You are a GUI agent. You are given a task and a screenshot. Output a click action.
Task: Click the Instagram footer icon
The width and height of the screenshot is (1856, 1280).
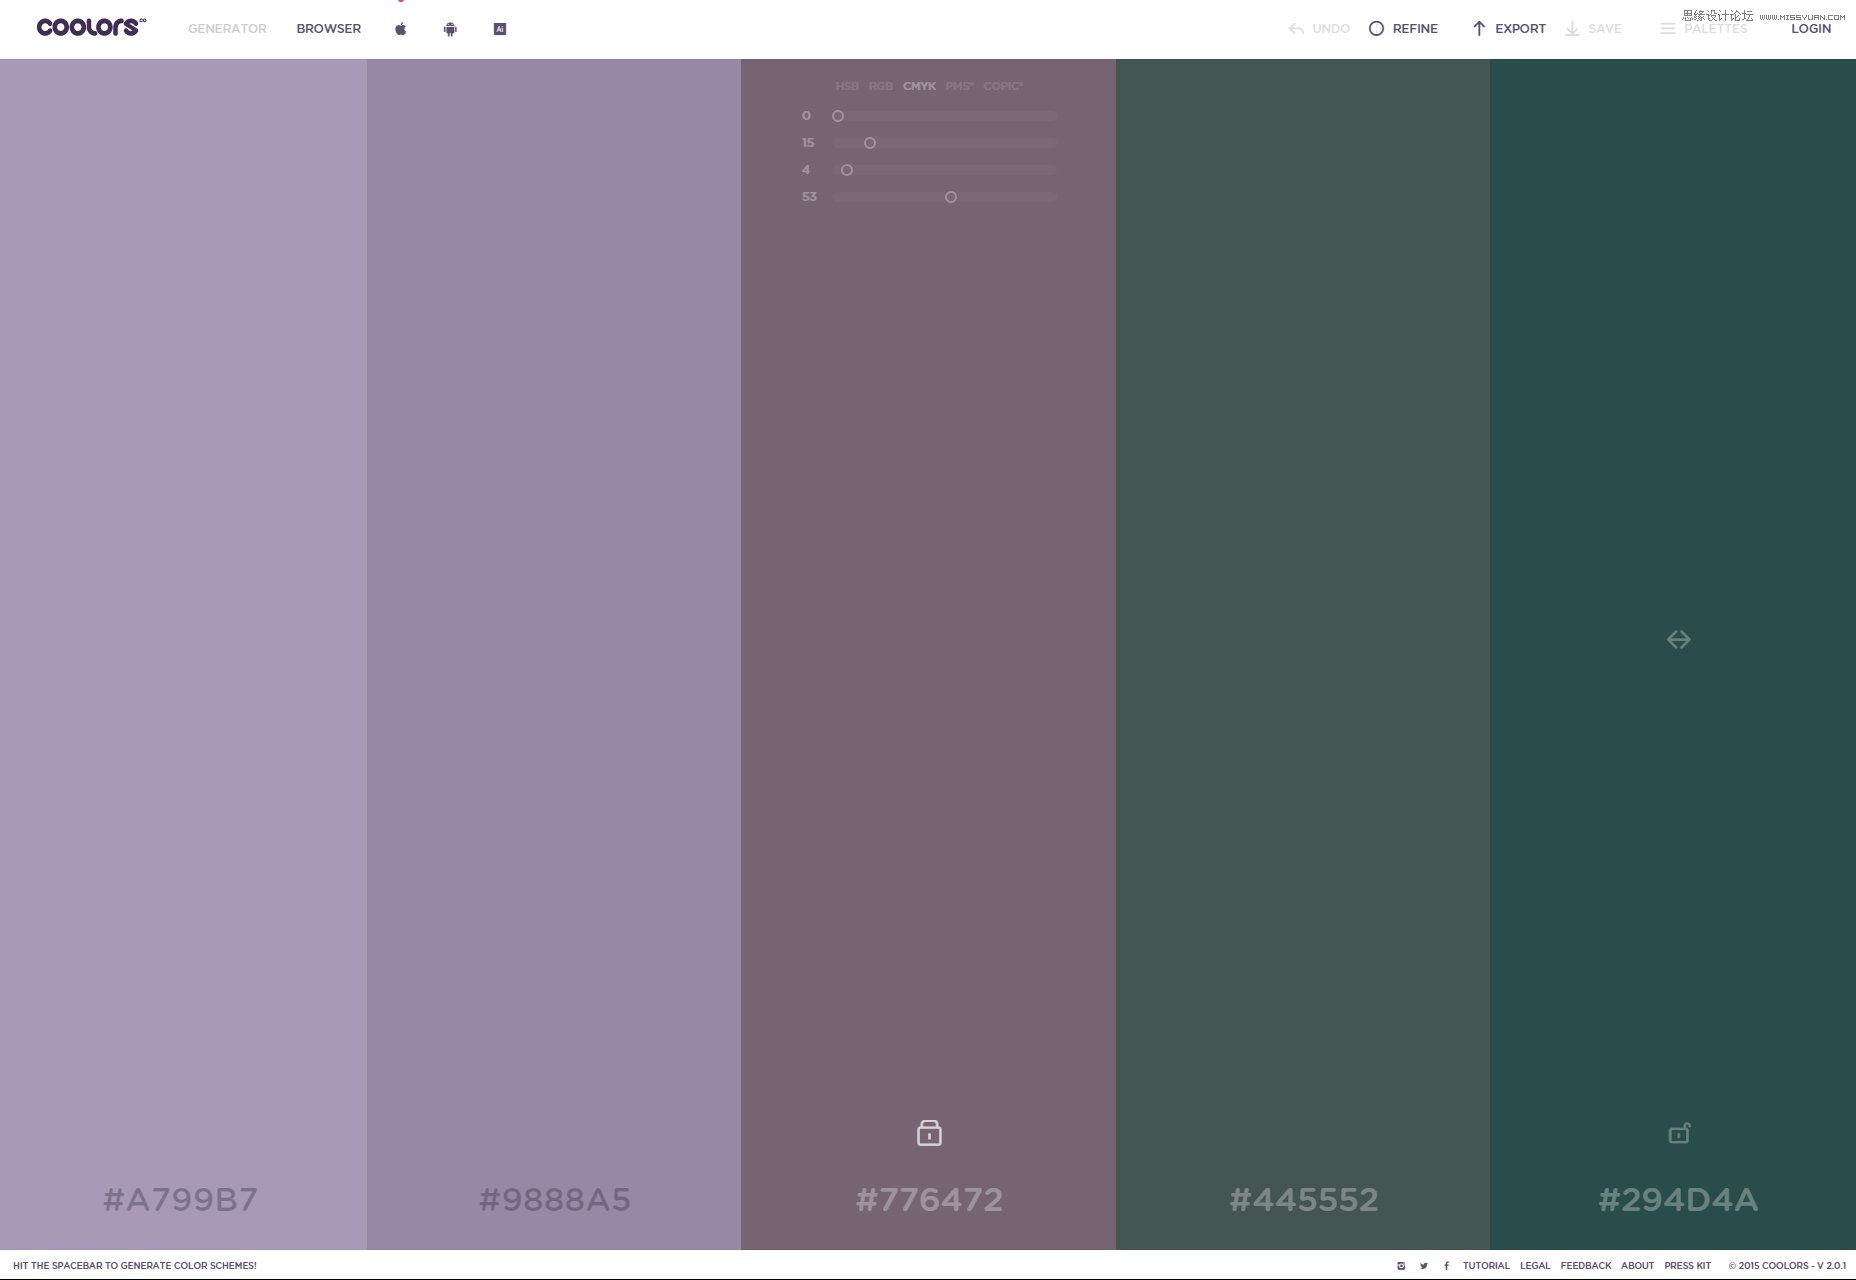click(1401, 1266)
